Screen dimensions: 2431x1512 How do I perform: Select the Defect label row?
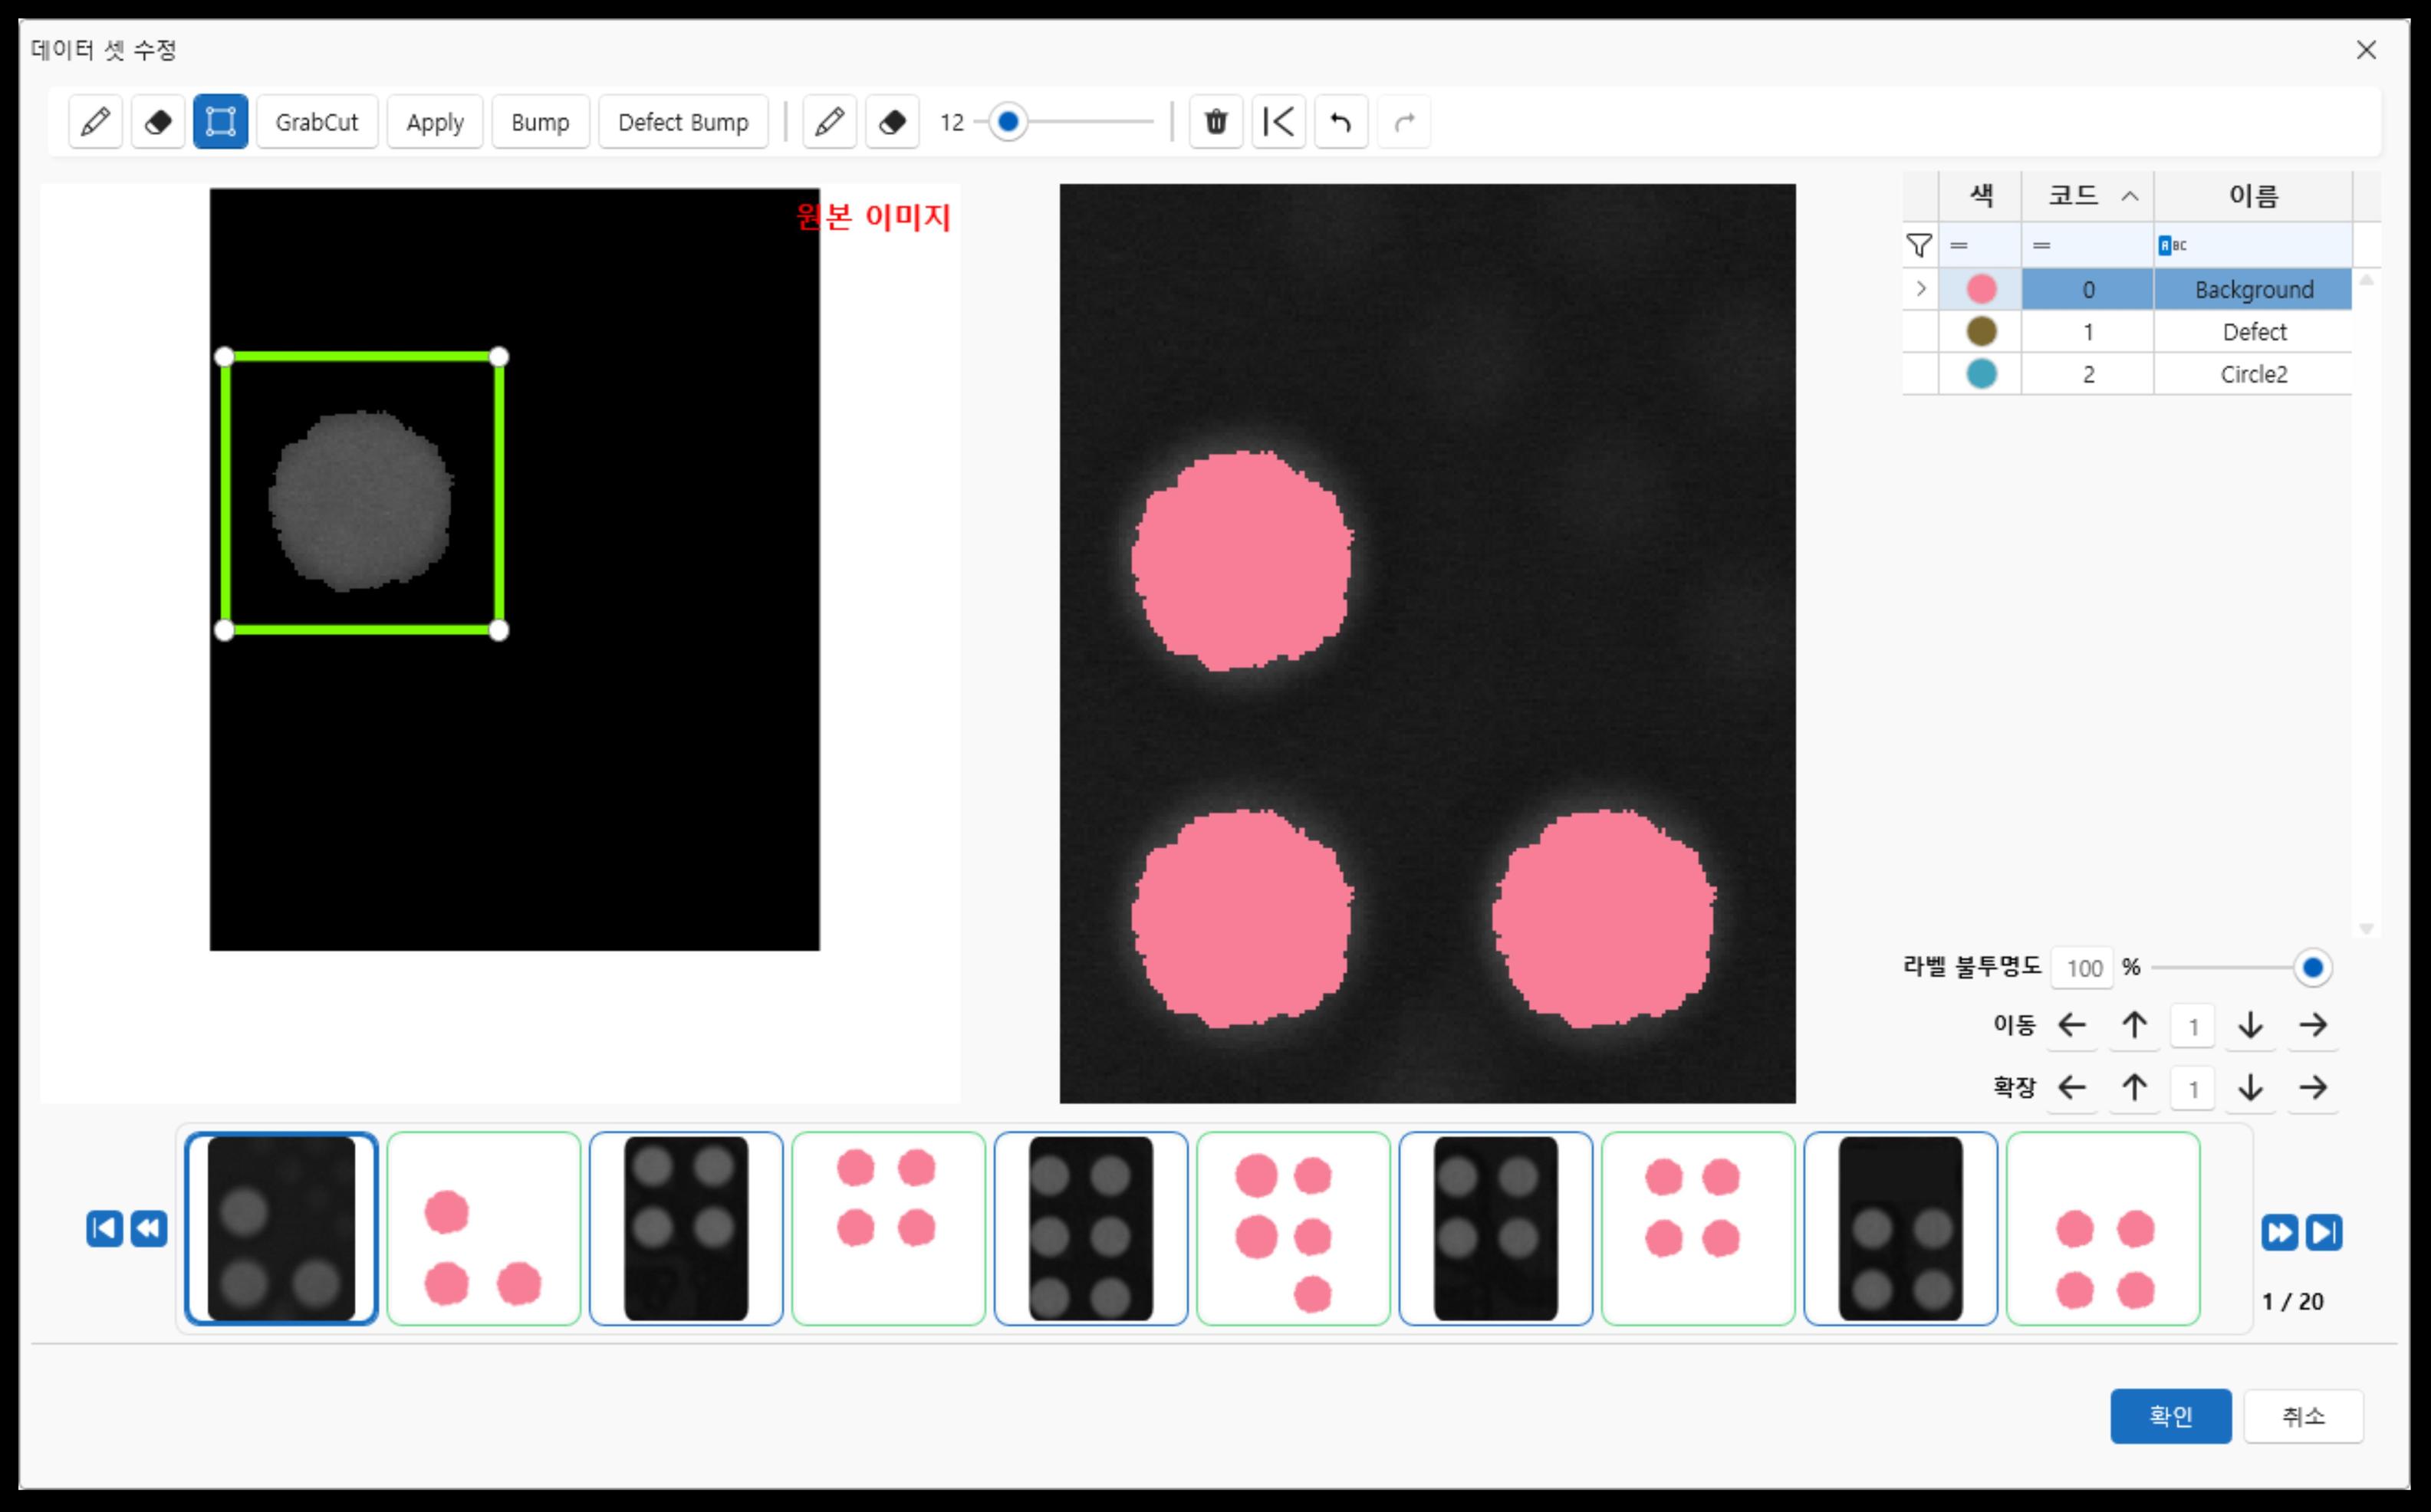(x=2253, y=332)
